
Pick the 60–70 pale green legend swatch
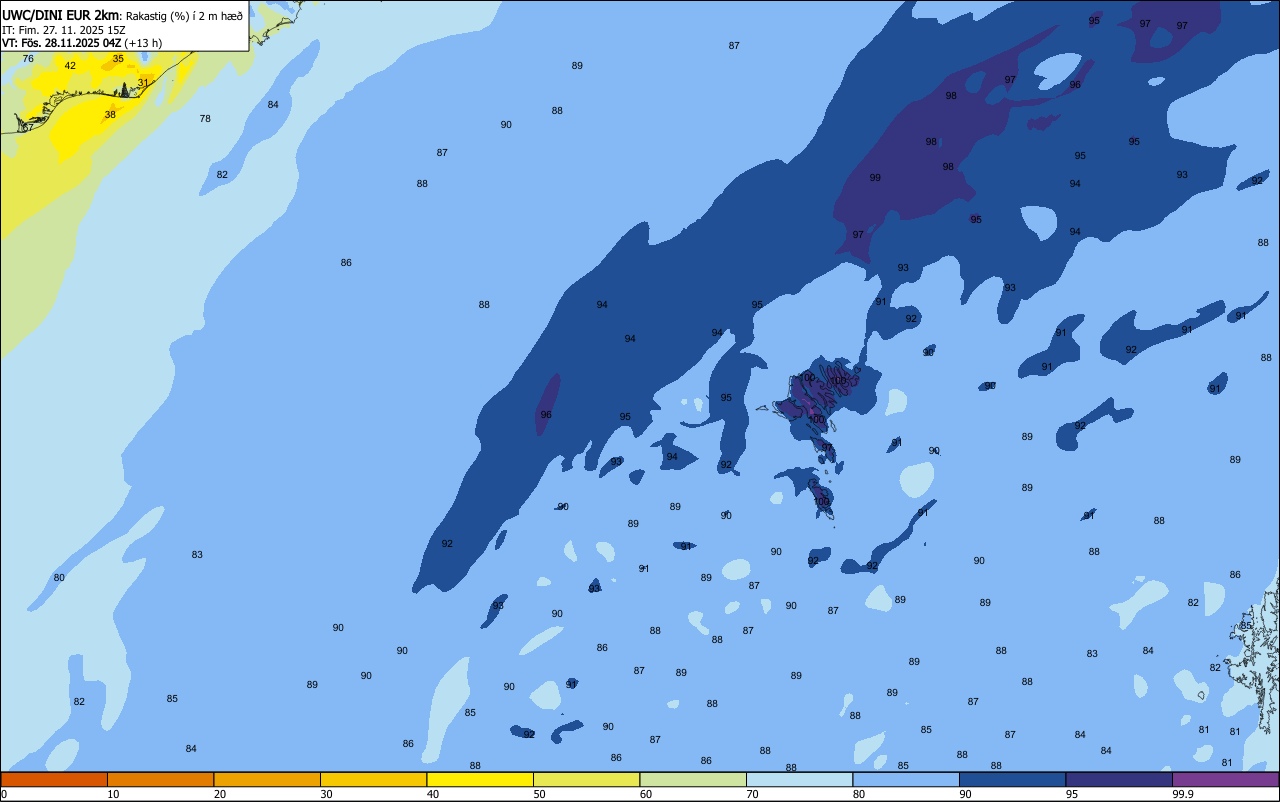(x=693, y=779)
